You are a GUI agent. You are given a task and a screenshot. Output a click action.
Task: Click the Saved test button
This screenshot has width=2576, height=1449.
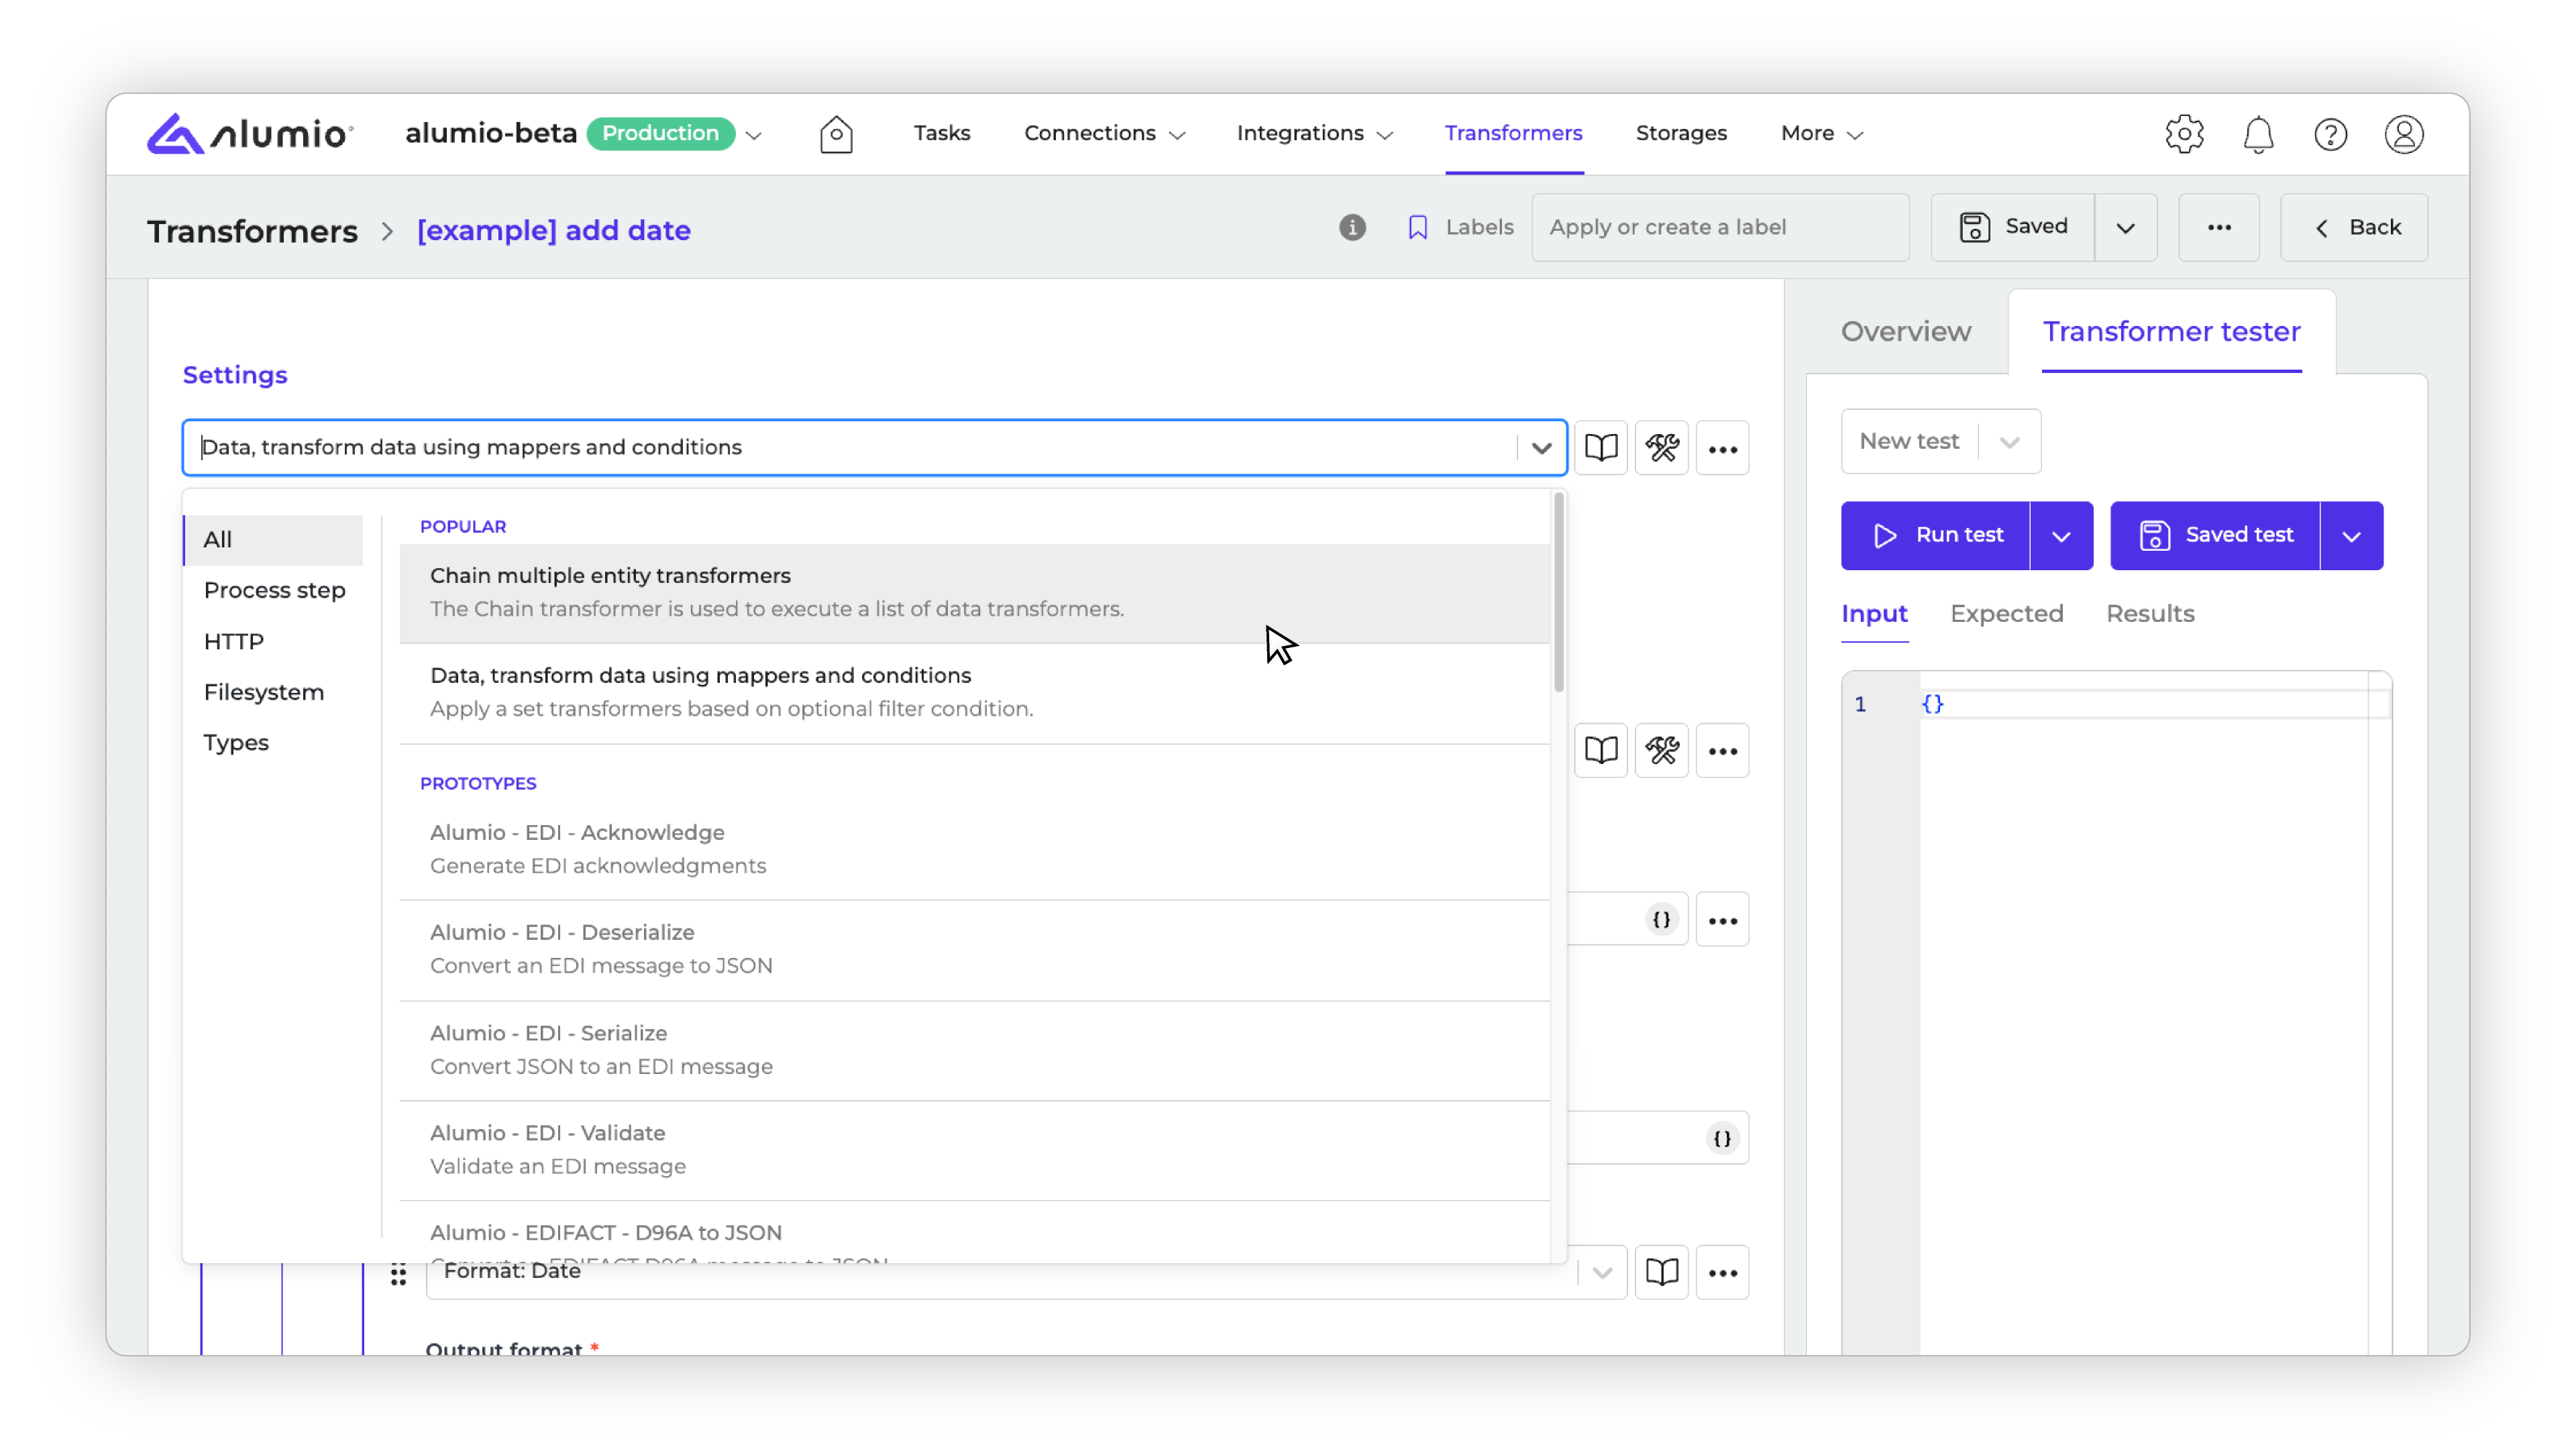pyautogui.click(x=2214, y=536)
